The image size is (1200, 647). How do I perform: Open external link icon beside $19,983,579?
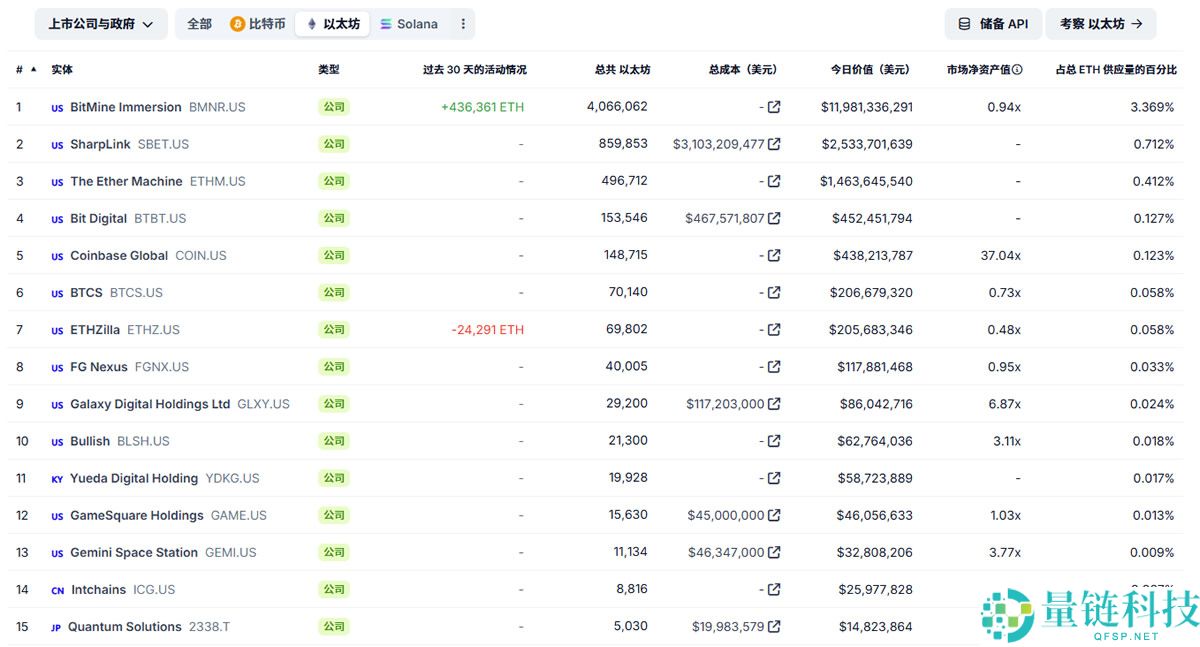click(774, 626)
